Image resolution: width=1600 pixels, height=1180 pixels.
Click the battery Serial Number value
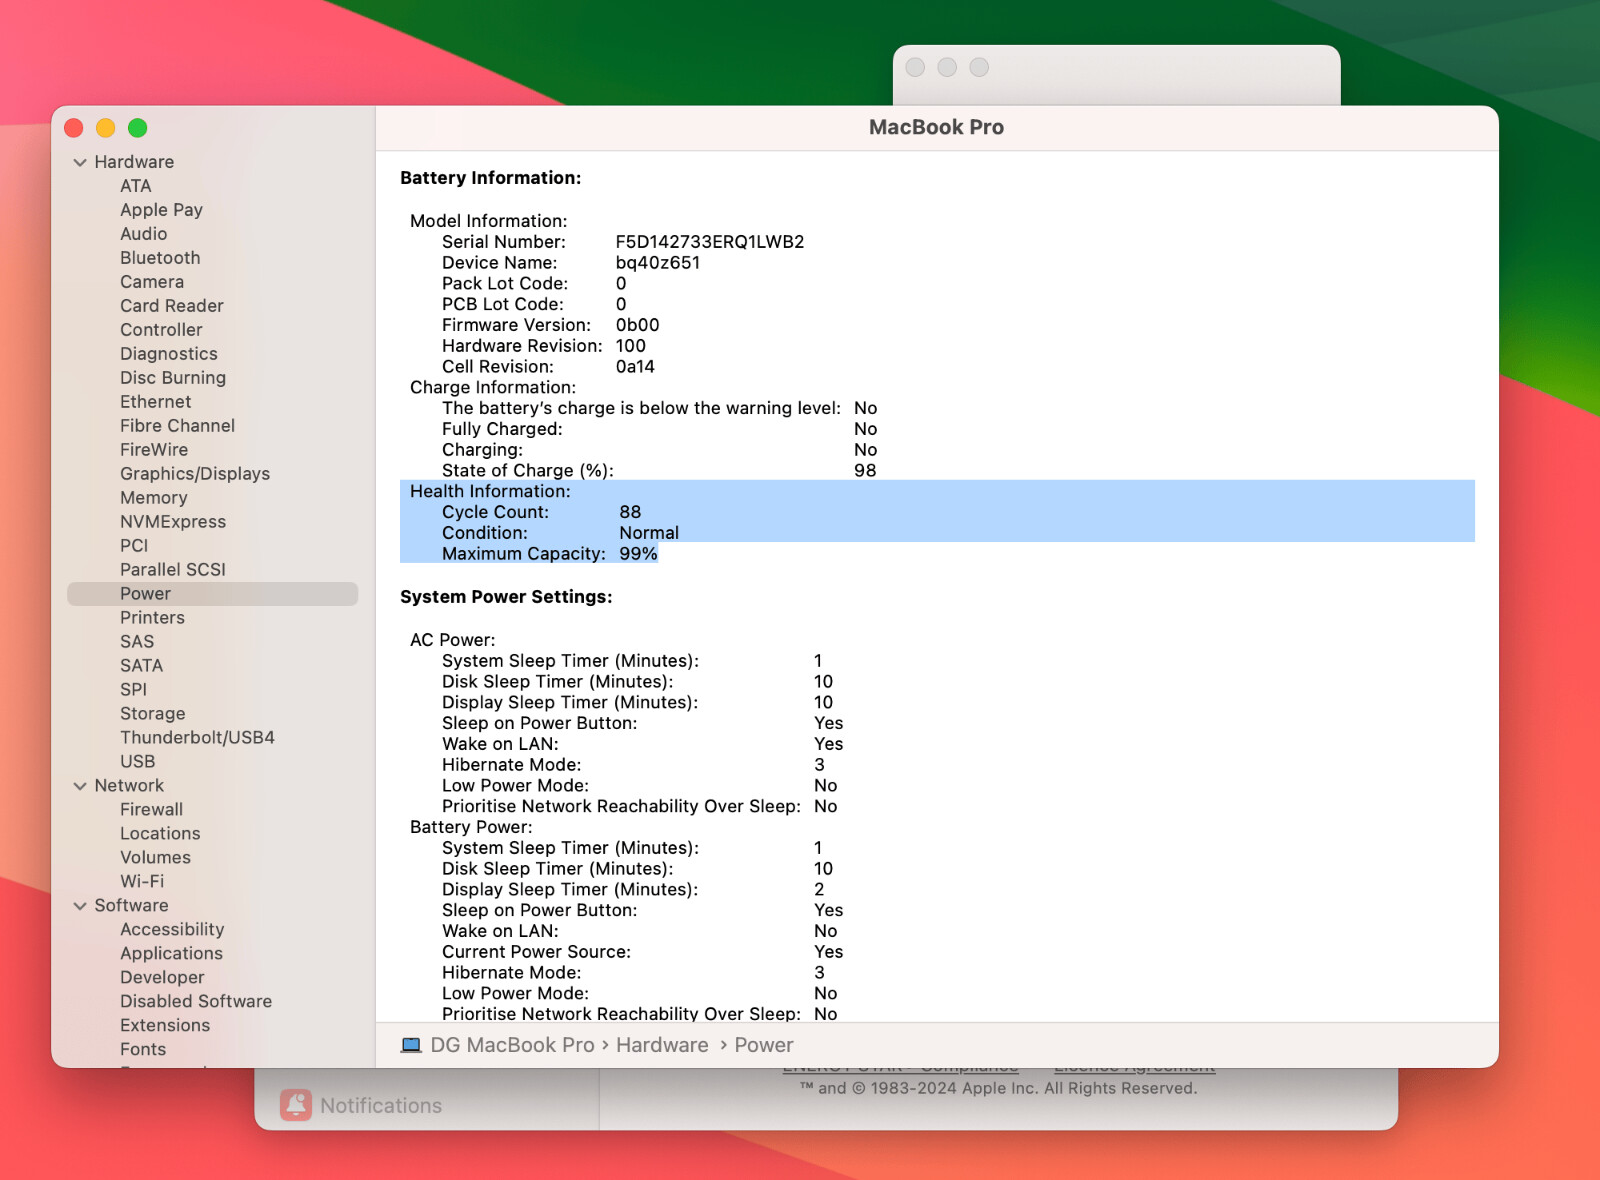coord(709,242)
